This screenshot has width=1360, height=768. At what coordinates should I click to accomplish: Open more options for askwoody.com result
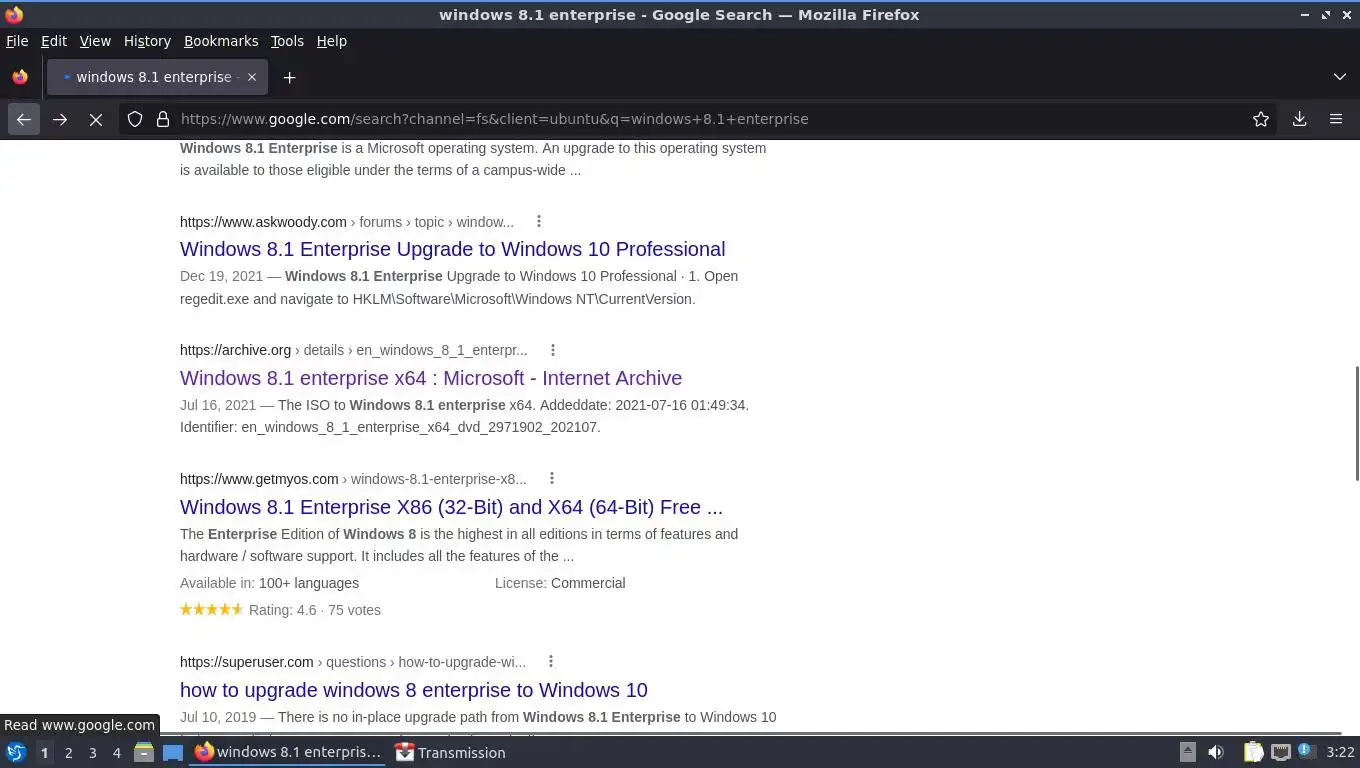(539, 221)
